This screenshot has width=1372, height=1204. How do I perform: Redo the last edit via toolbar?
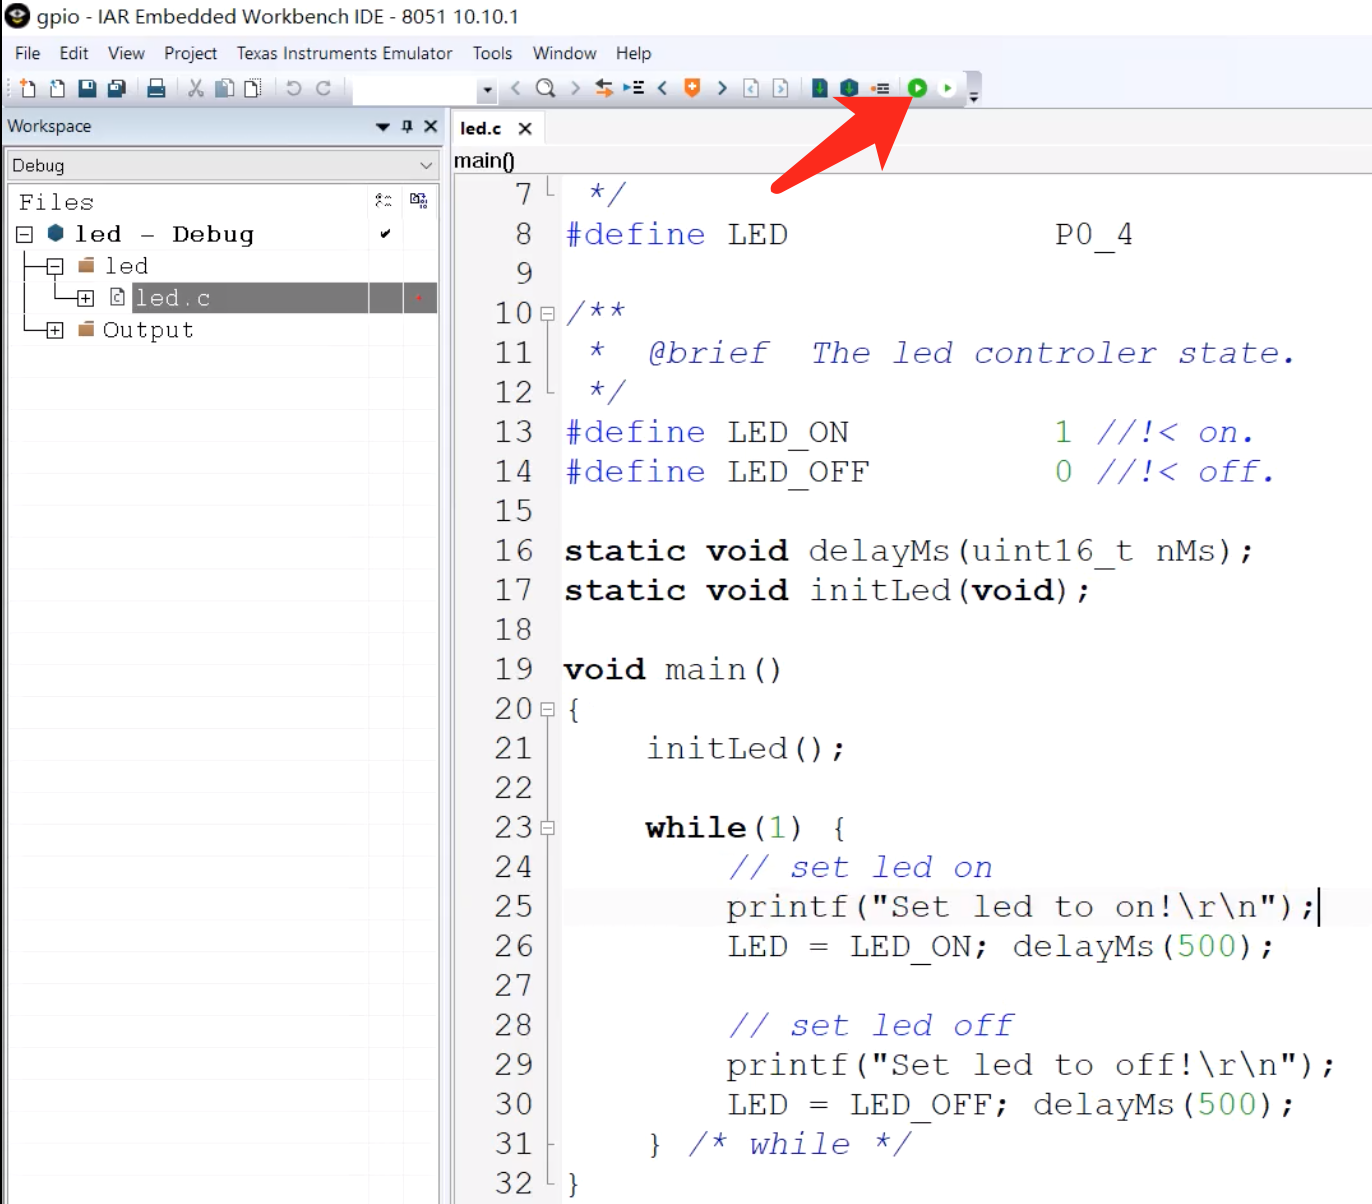(x=323, y=88)
